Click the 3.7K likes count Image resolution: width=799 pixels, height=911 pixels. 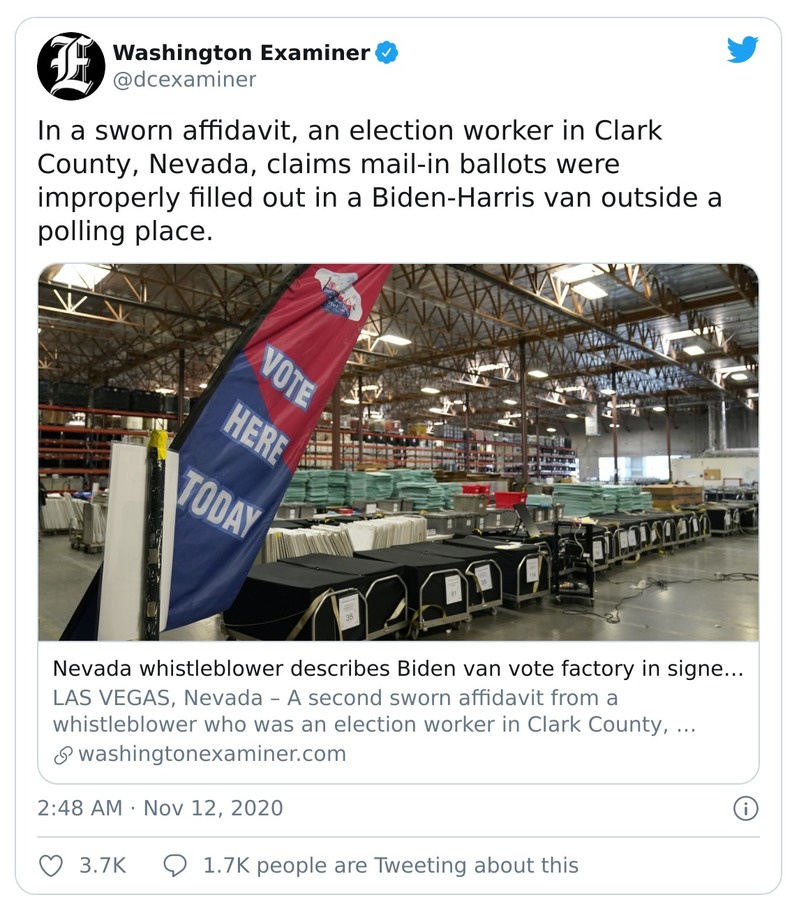(102, 865)
